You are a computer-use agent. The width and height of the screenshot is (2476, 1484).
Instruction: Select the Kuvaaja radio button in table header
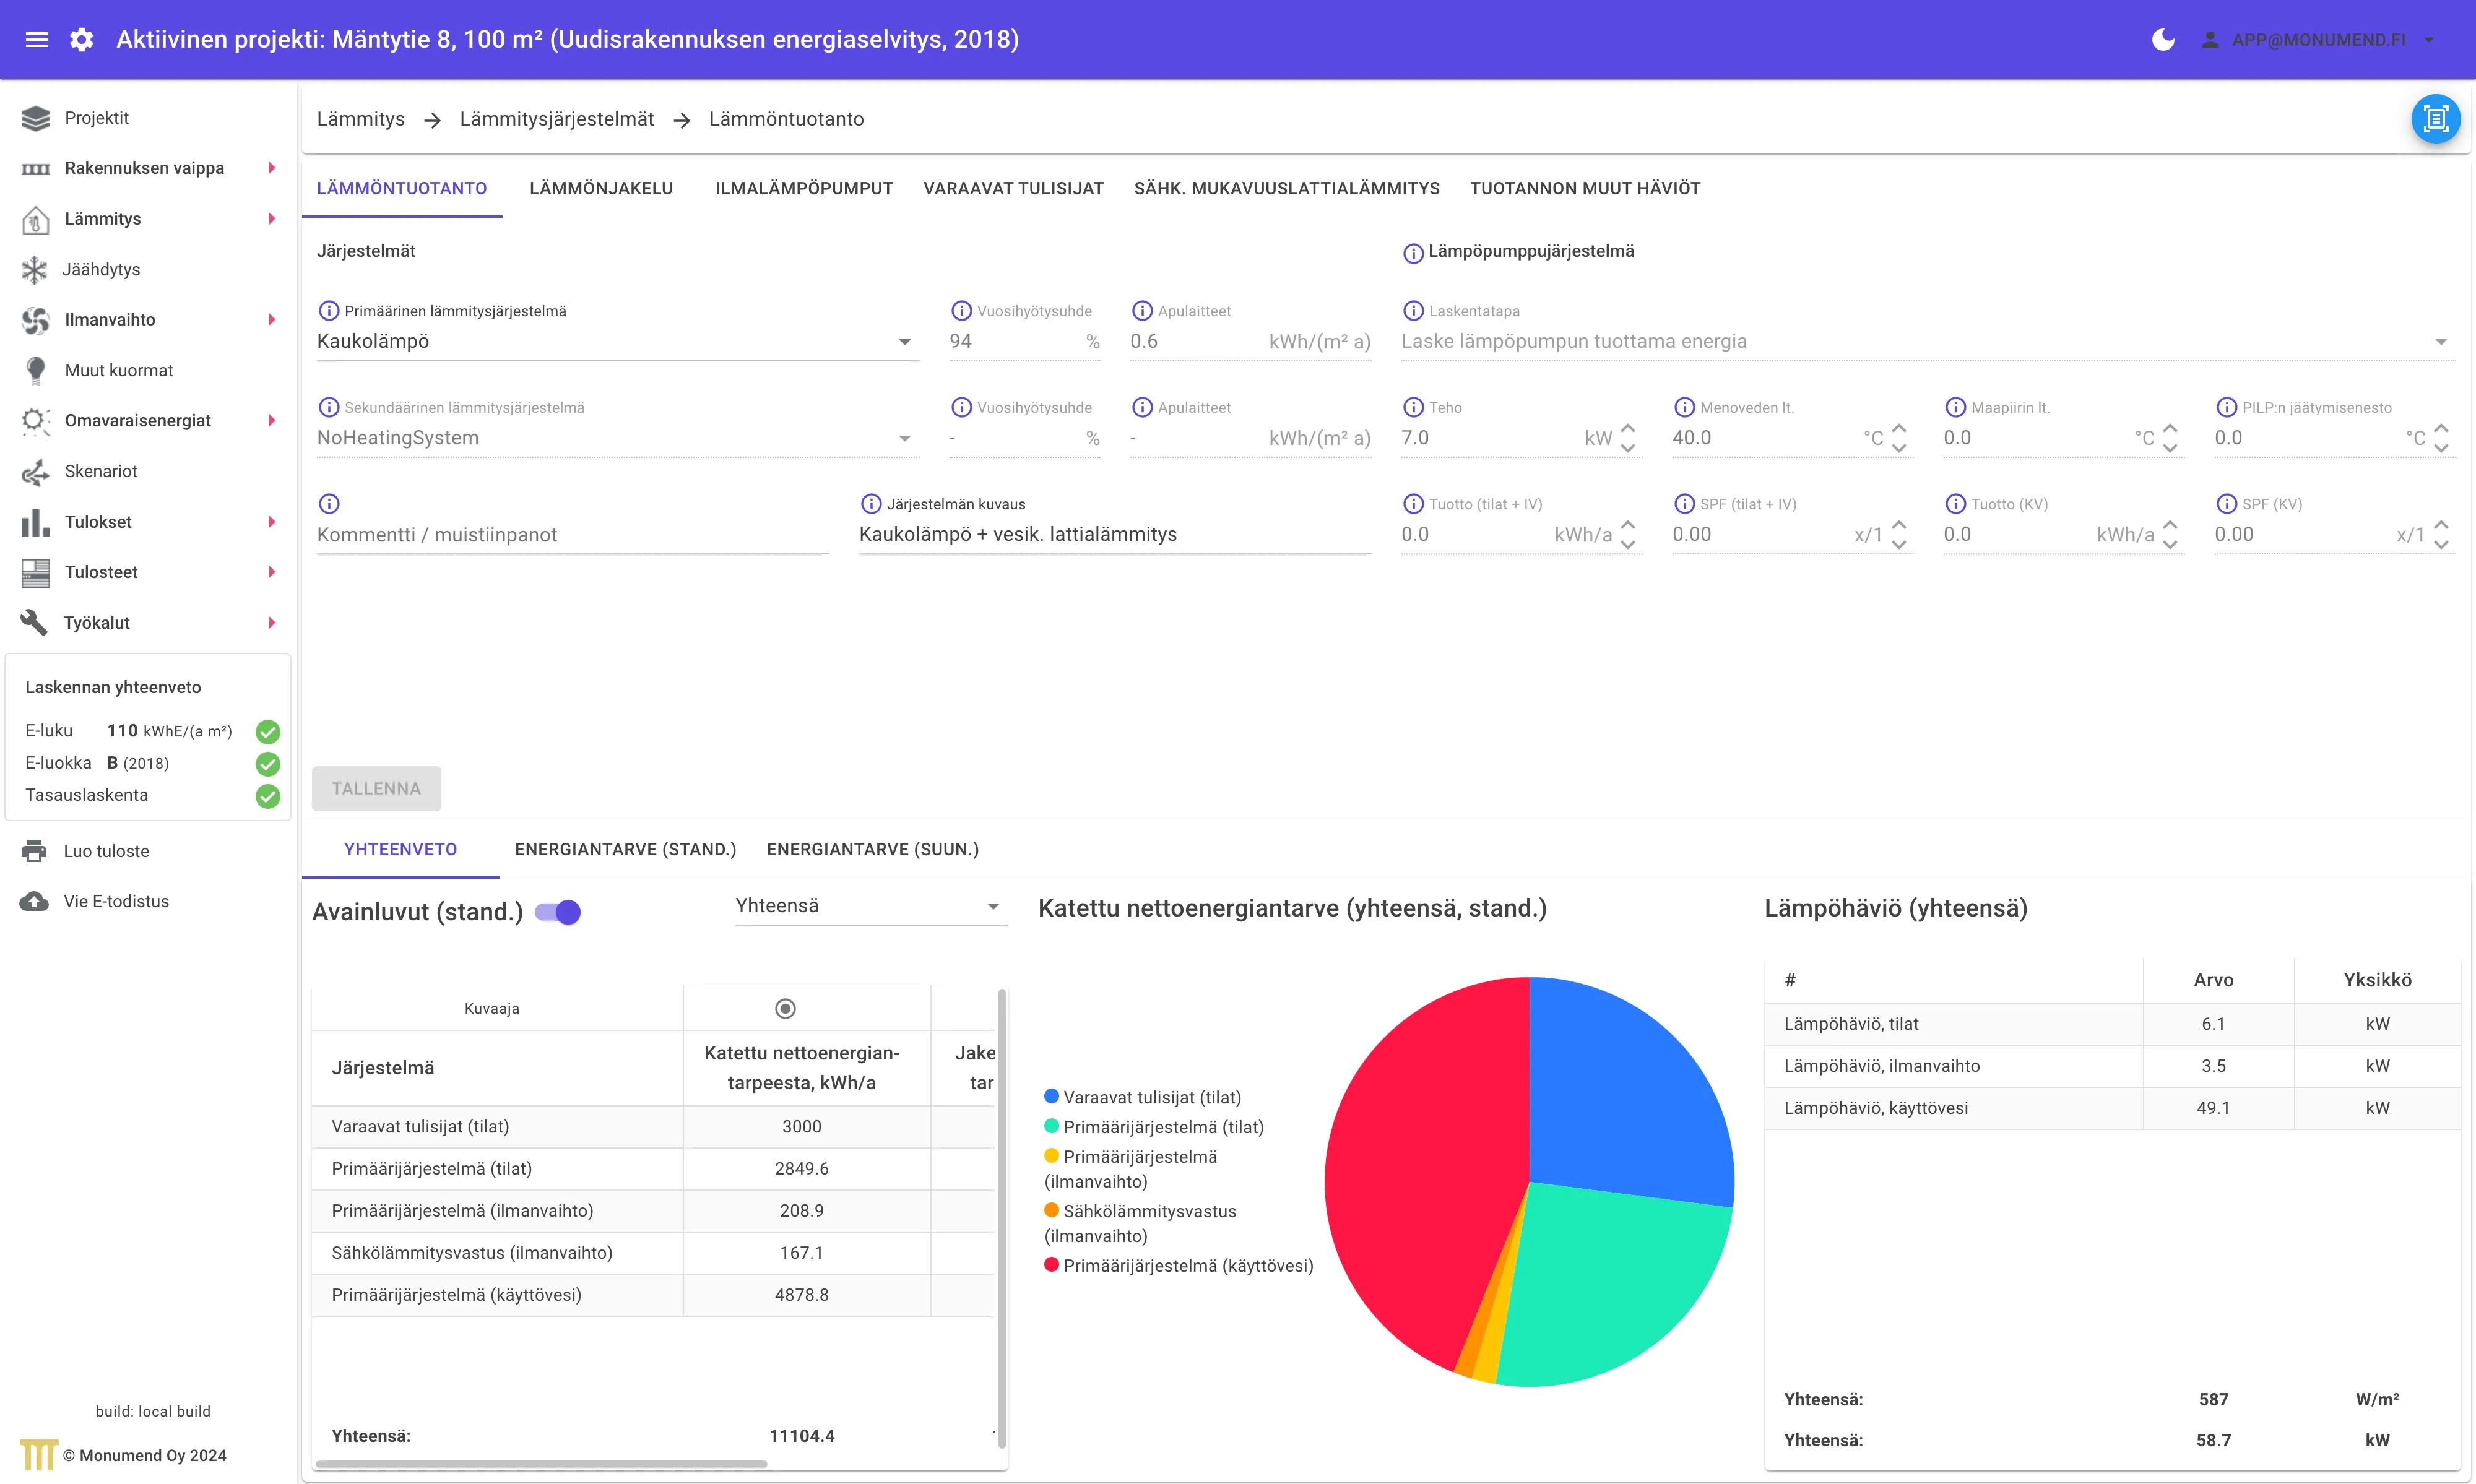point(785,1008)
